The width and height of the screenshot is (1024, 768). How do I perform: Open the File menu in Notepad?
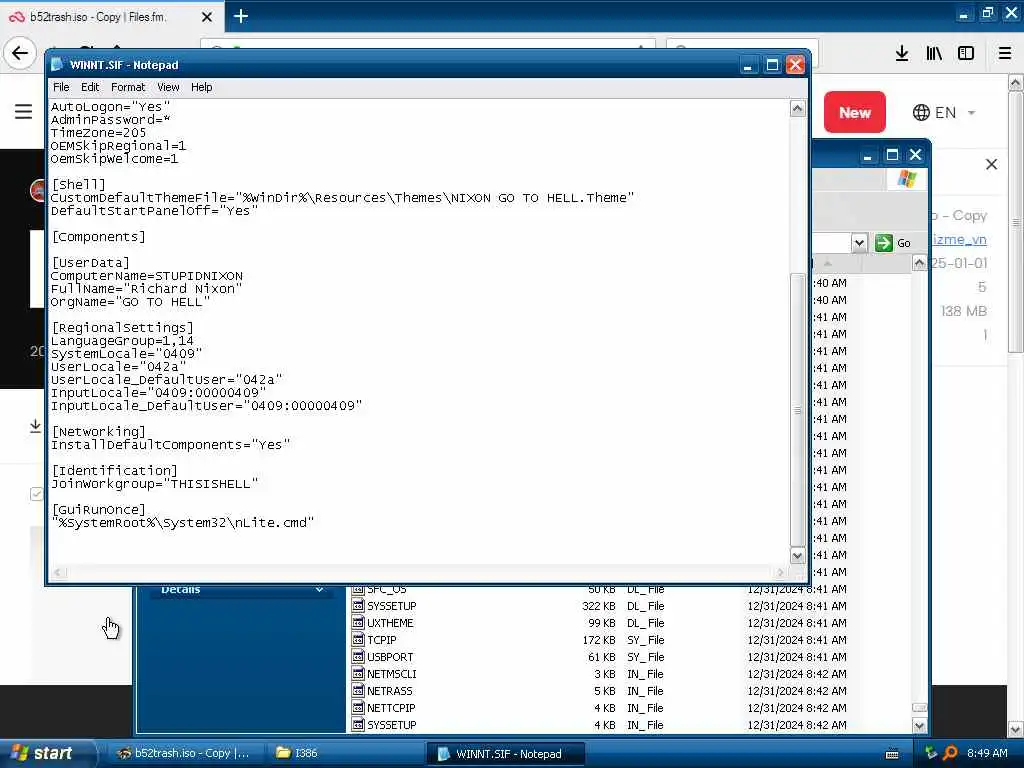tap(61, 87)
